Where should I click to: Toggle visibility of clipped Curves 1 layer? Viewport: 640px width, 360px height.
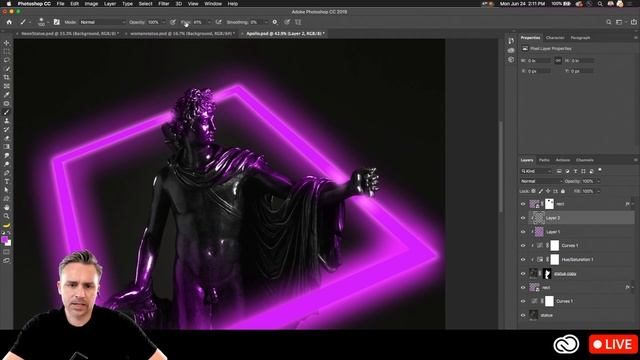tap(523, 246)
